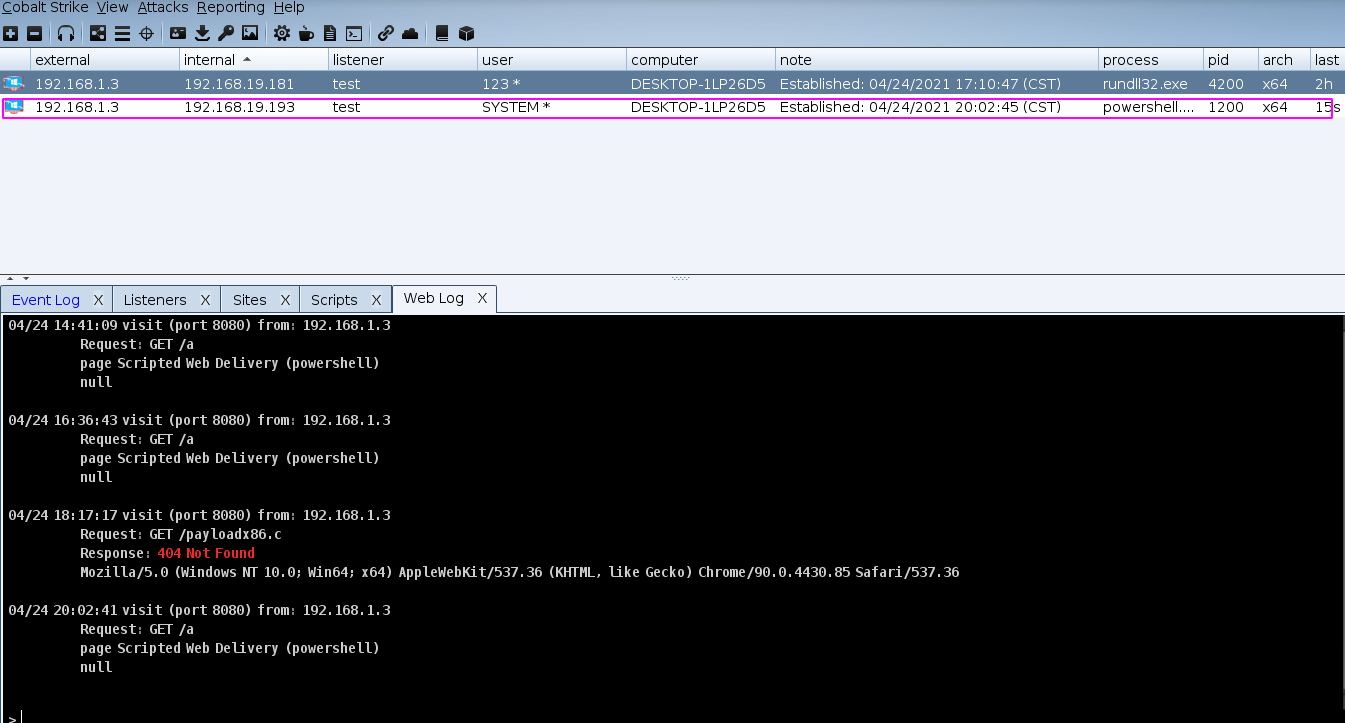Screen dimensions: 1345x723
Task: Close the Event Log tab
Action: click(x=98, y=300)
